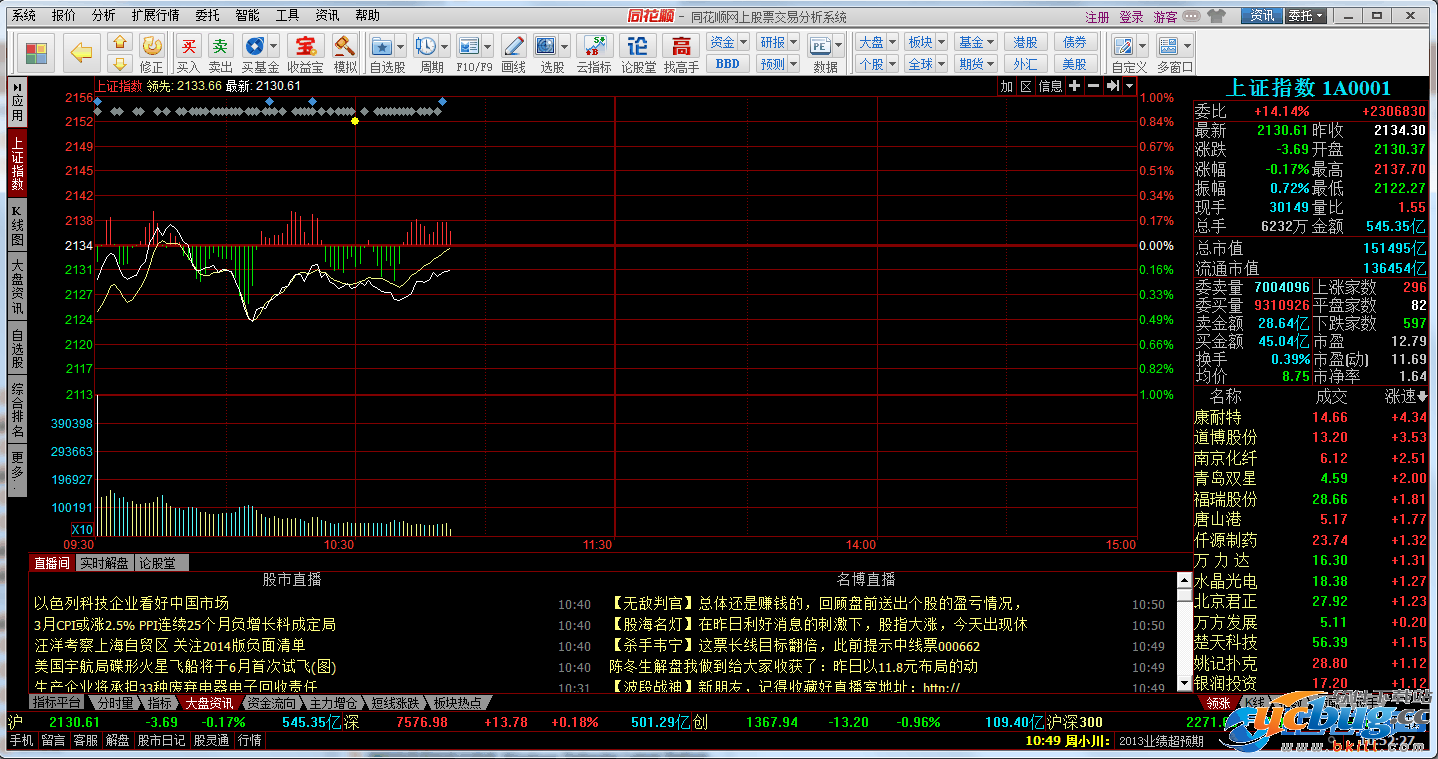1438x759 pixels.
Task: Toggle the 信息 info button above chart
Action: pos(1050,86)
